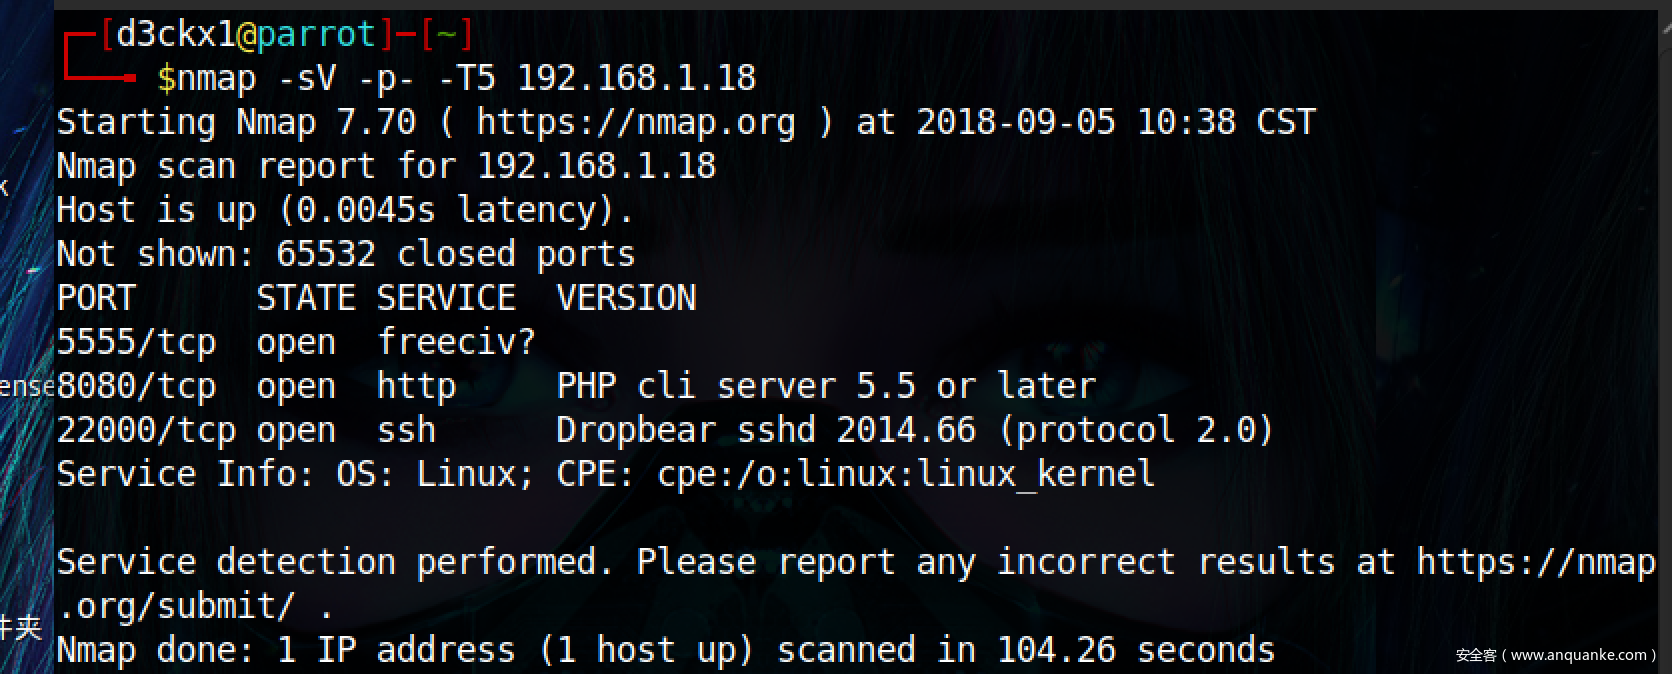Click the parrot hostname in the prompt
Viewport: 1672px width, 674px height.
tap(316, 34)
